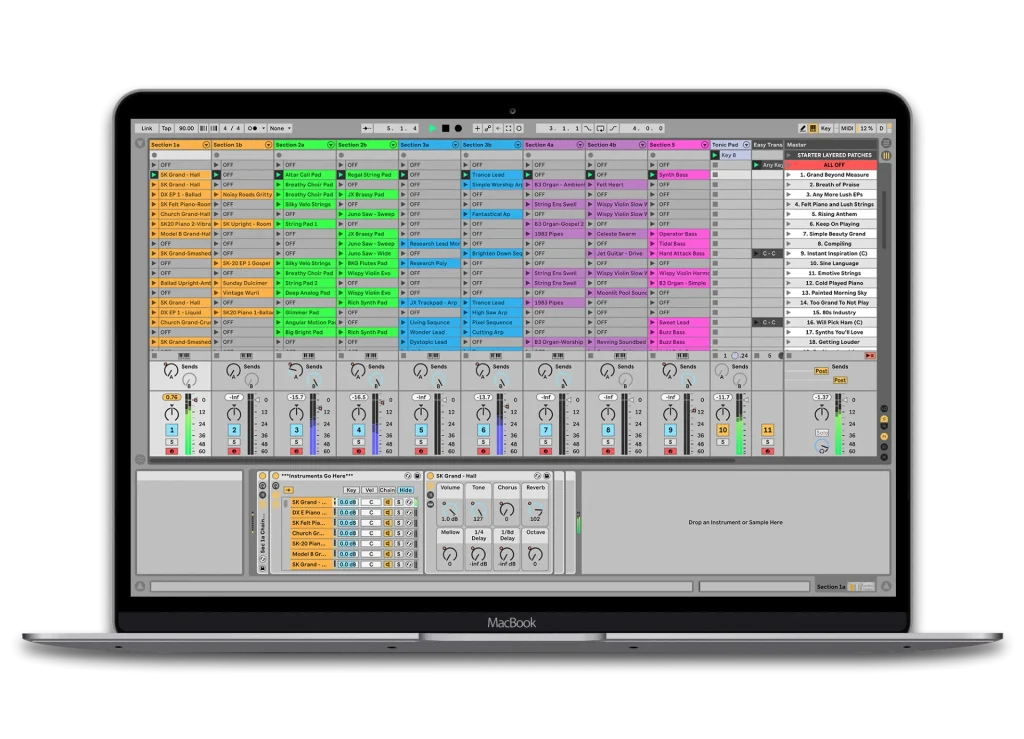Image resolution: width=1024 pixels, height=739 pixels.
Task: Mute the DX E Piano chain speaker button
Action: [x=388, y=513]
